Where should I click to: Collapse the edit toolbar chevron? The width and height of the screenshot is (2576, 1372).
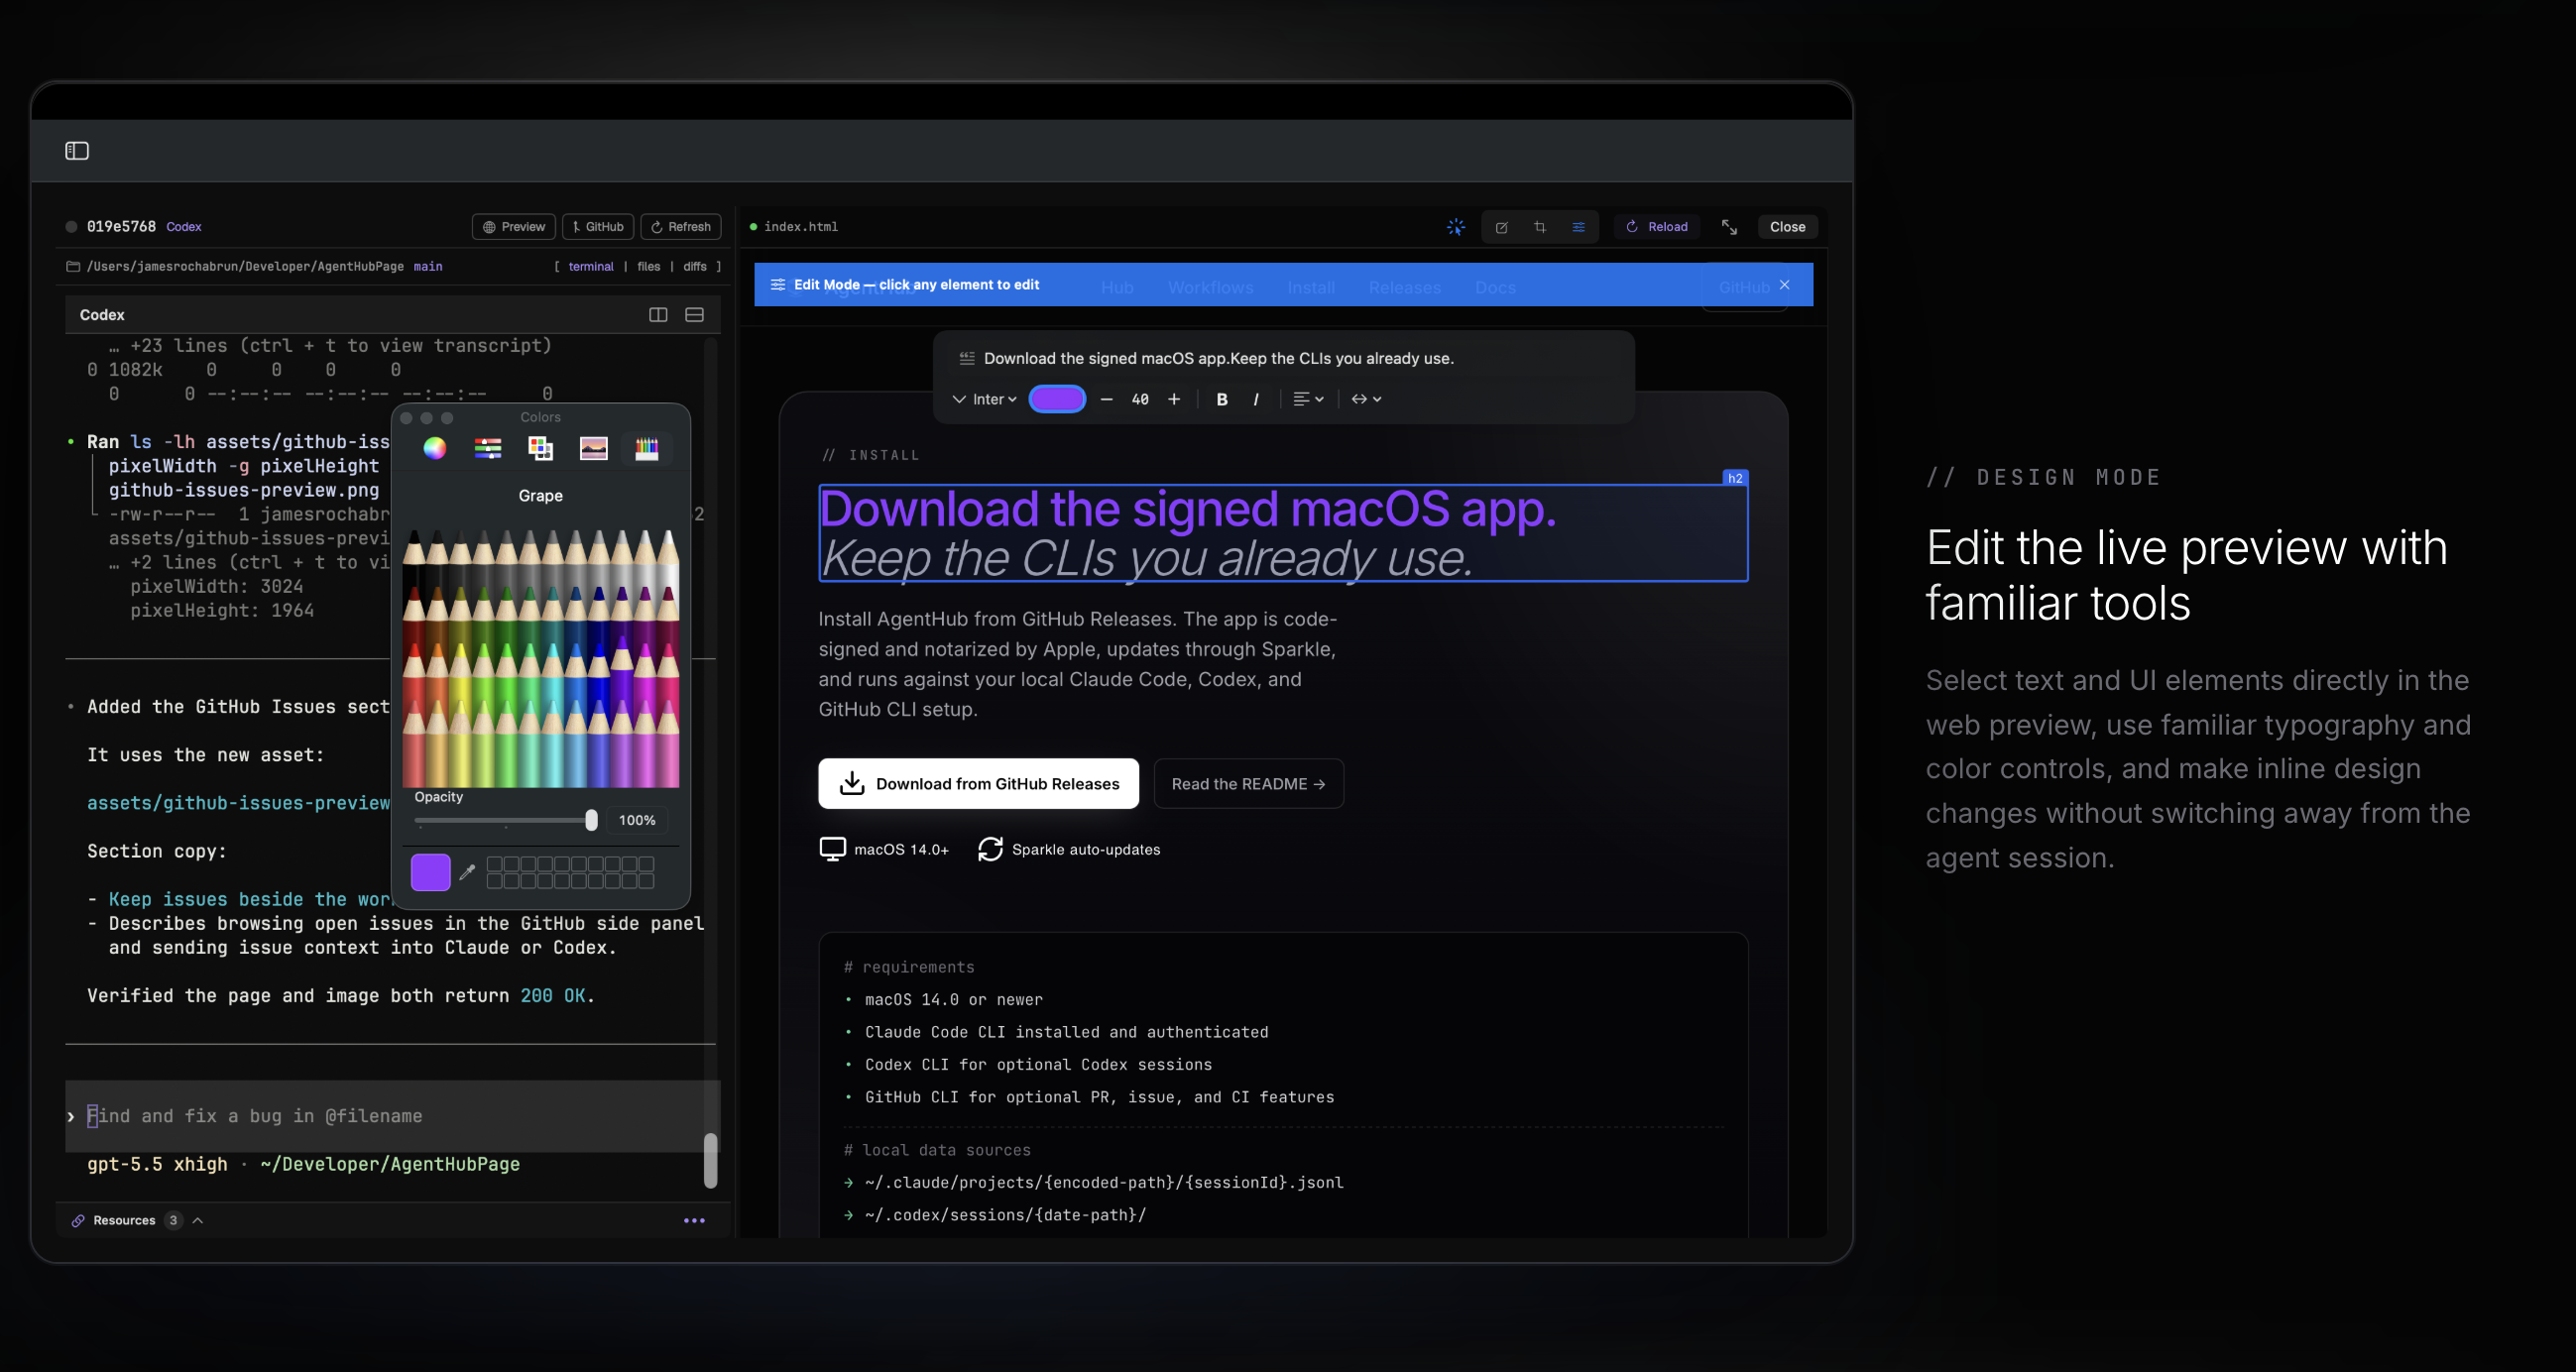pyautogui.click(x=959, y=399)
